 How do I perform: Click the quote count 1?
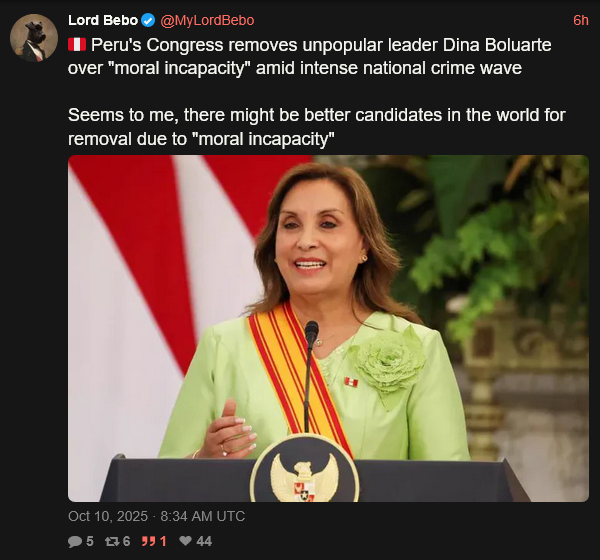tap(163, 541)
